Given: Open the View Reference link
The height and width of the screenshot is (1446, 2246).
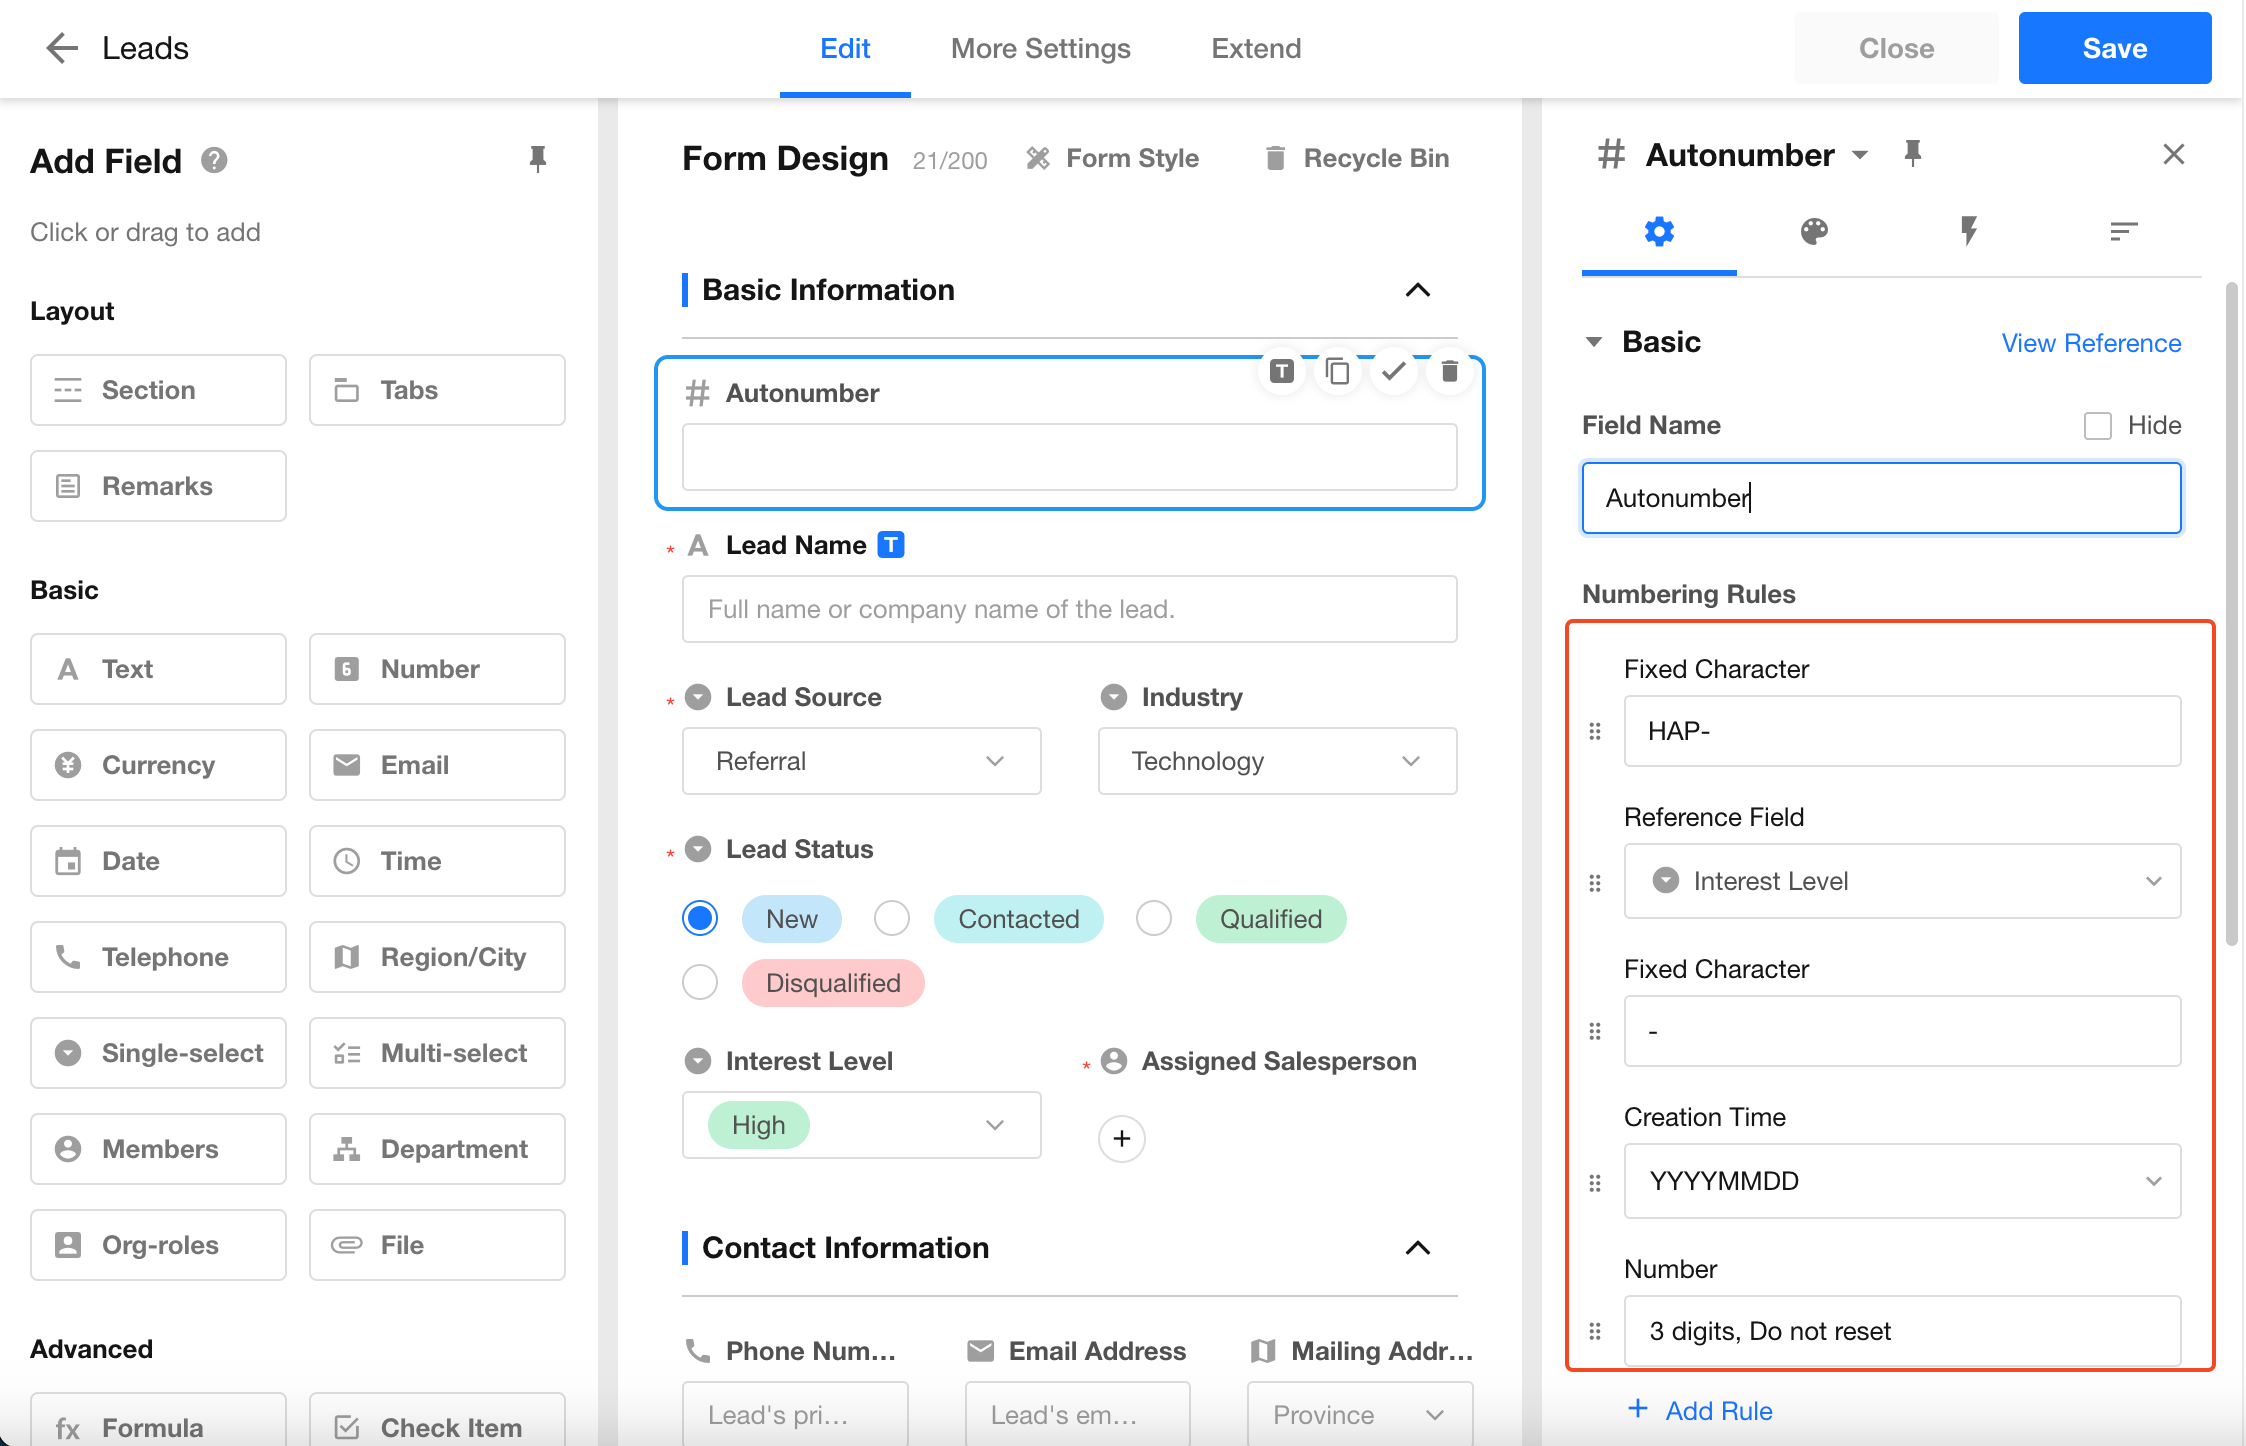Looking at the screenshot, I should tap(2091, 343).
